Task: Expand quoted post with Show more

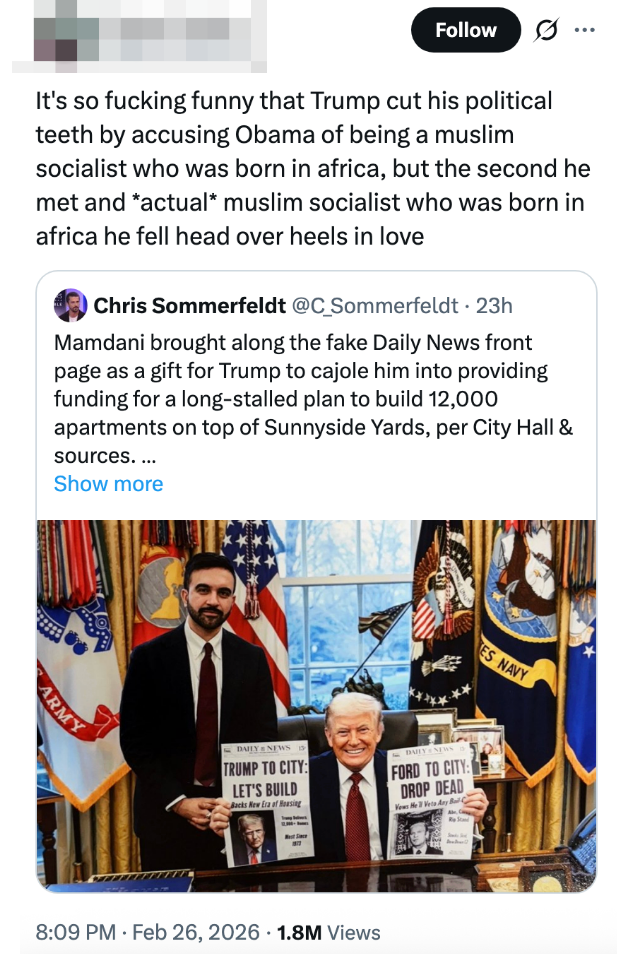Action: click(108, 484)
